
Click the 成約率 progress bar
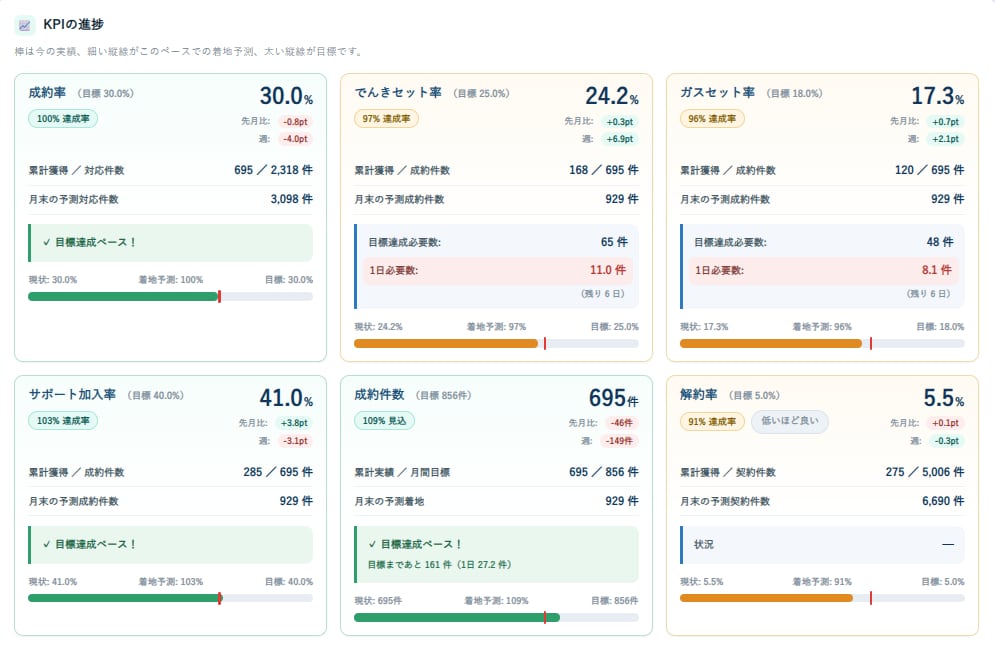(x=171, y=296)
